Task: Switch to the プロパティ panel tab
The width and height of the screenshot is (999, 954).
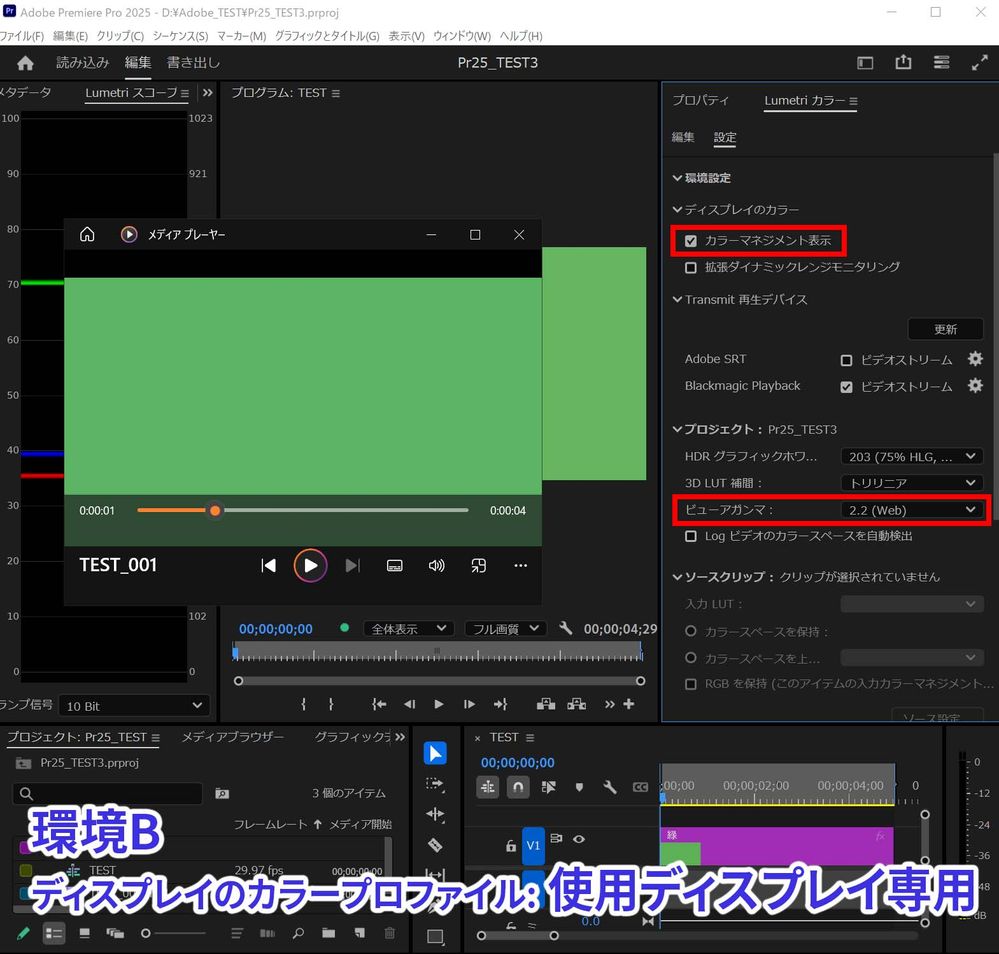Action: point(700,101)
